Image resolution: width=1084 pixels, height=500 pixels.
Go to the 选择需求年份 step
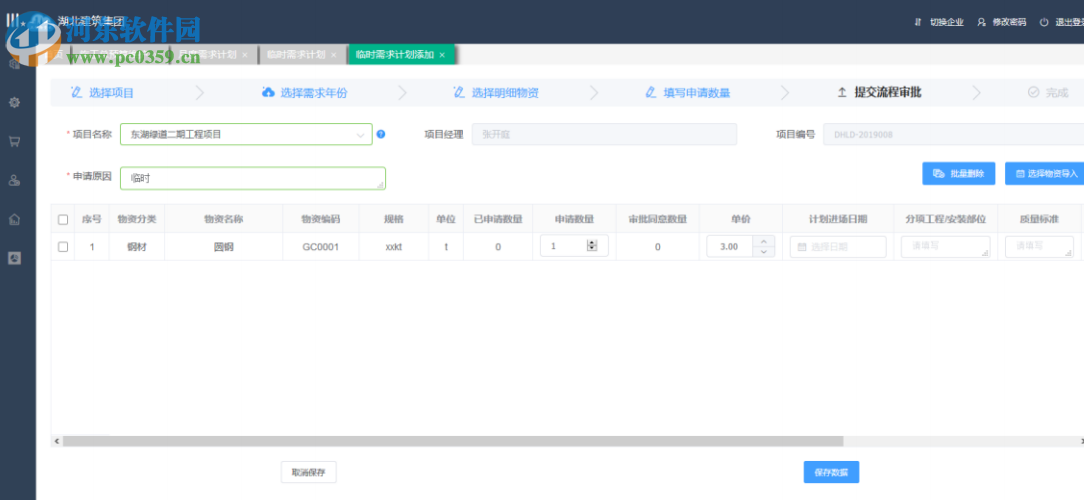tap(314, 93)
